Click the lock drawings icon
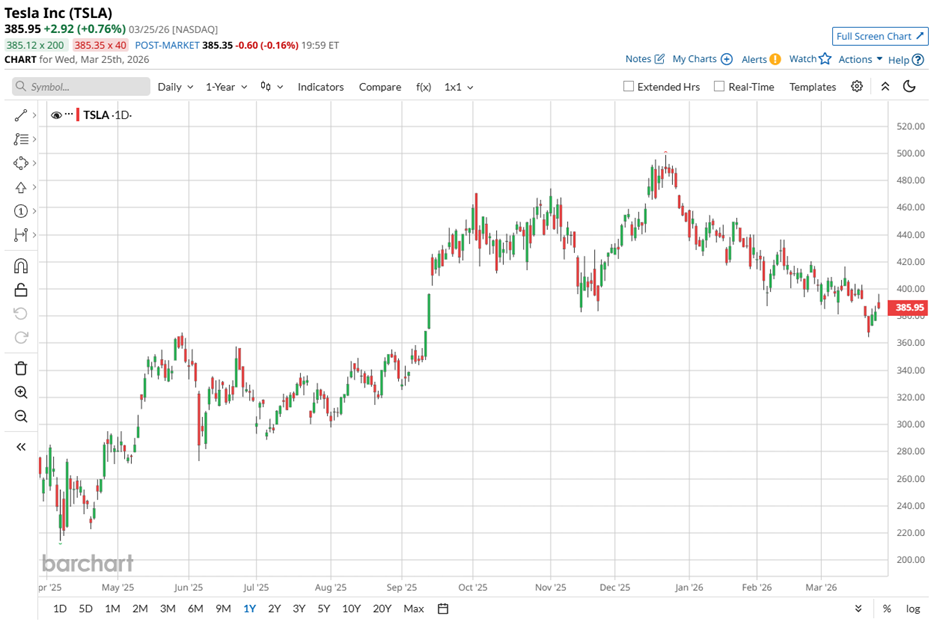 tap(20, 290)
